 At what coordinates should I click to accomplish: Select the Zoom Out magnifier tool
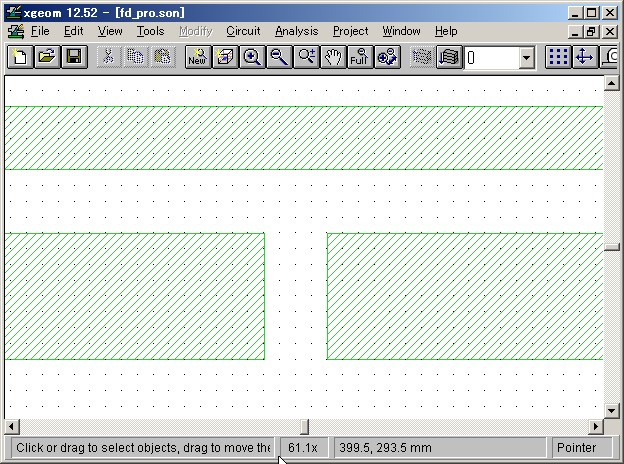pyautogui.click(x=279, y=57)
